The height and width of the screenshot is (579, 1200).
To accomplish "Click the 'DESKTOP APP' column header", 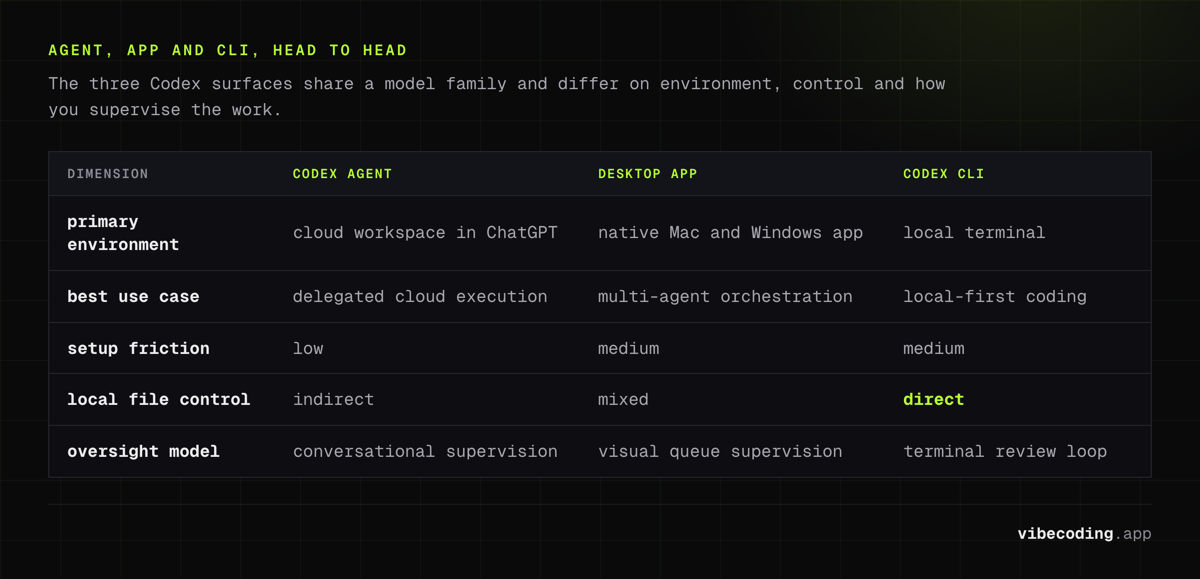I will tap(648, 174).
